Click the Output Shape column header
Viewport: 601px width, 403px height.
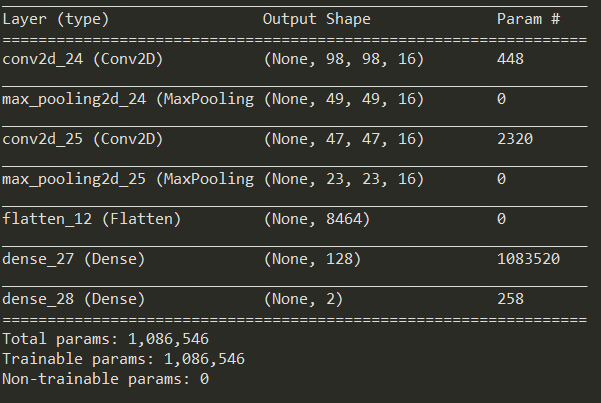coord(317,19)
